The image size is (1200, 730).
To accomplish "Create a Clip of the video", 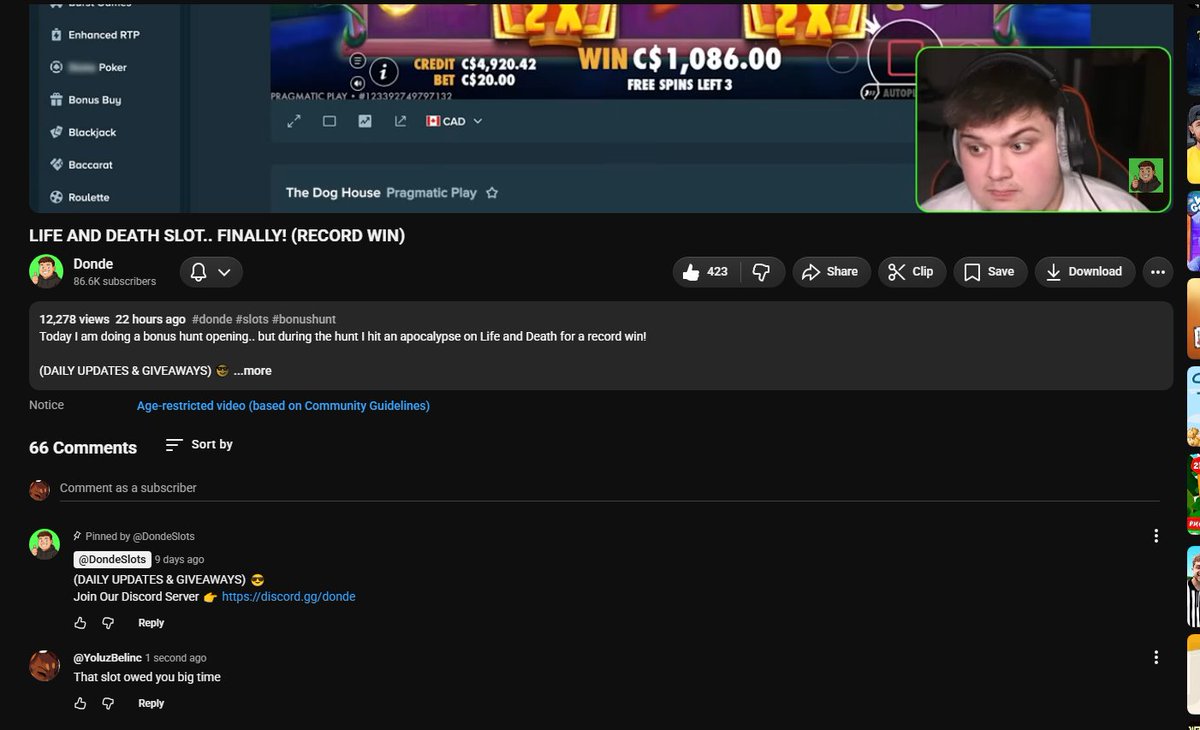I will (x=911, y=272).
